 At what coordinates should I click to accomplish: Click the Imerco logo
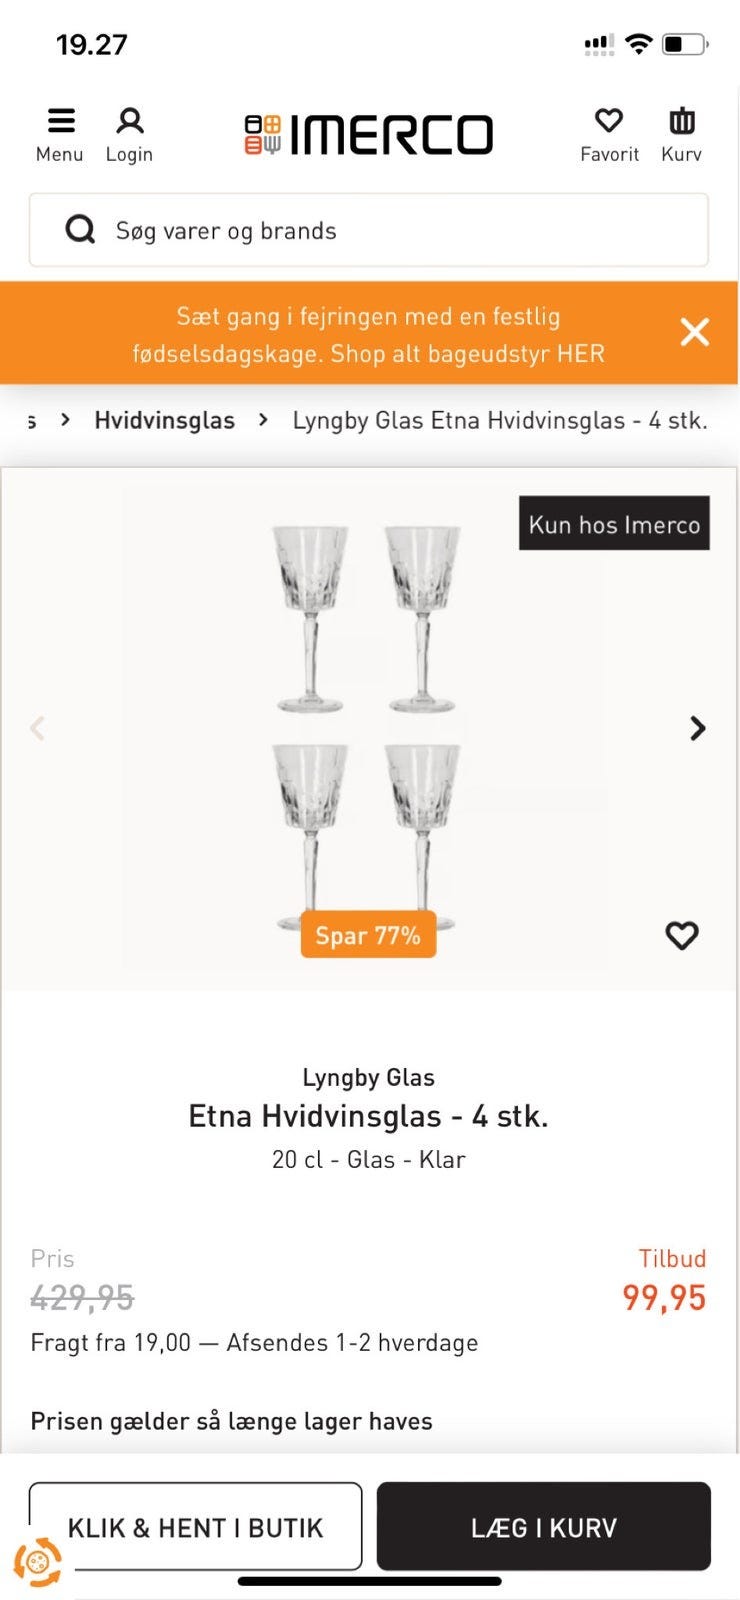point(369,135)
